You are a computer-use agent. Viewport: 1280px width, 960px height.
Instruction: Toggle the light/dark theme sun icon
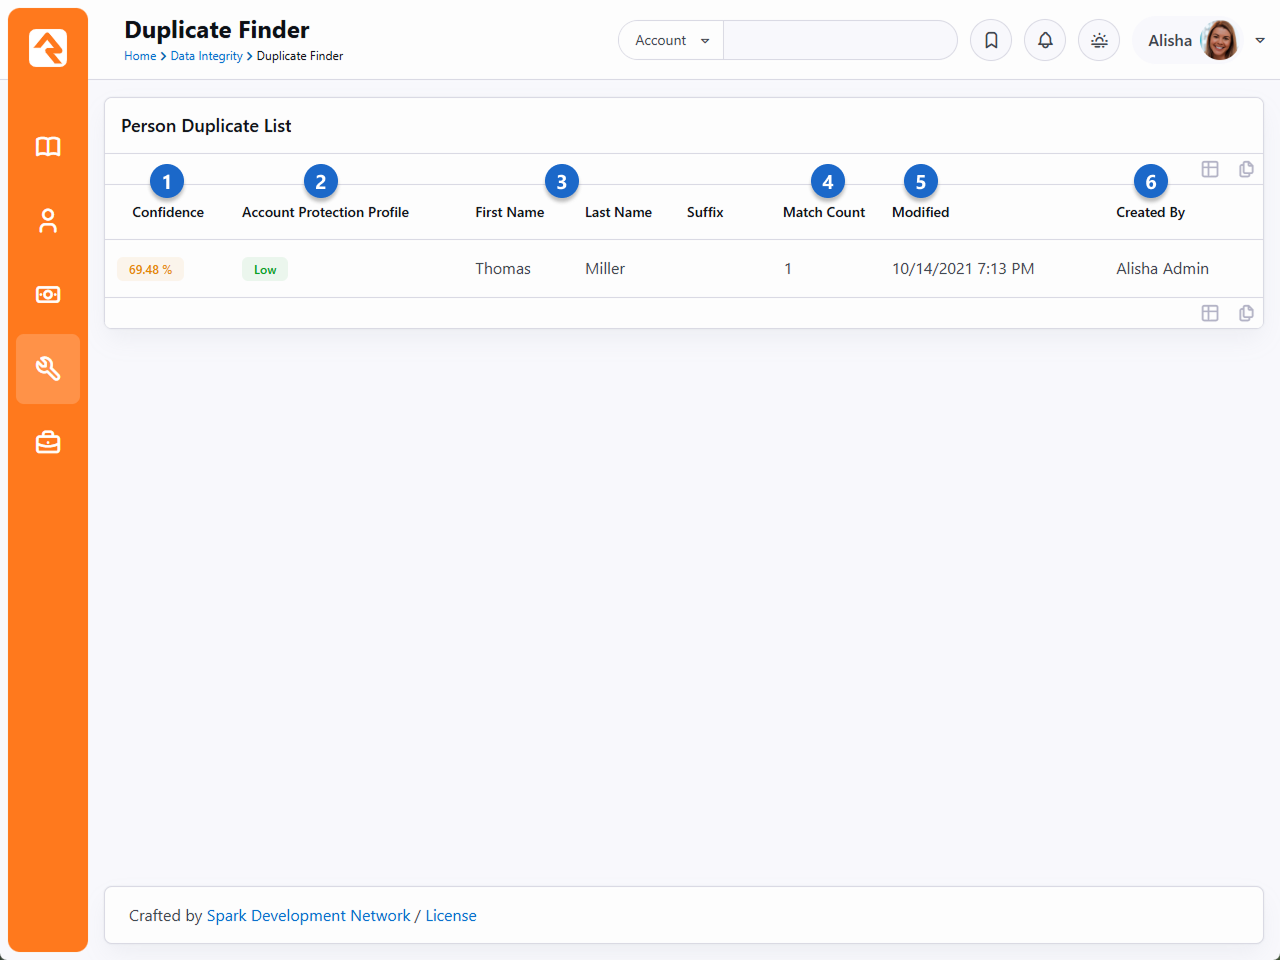(x=1099, y=41)
